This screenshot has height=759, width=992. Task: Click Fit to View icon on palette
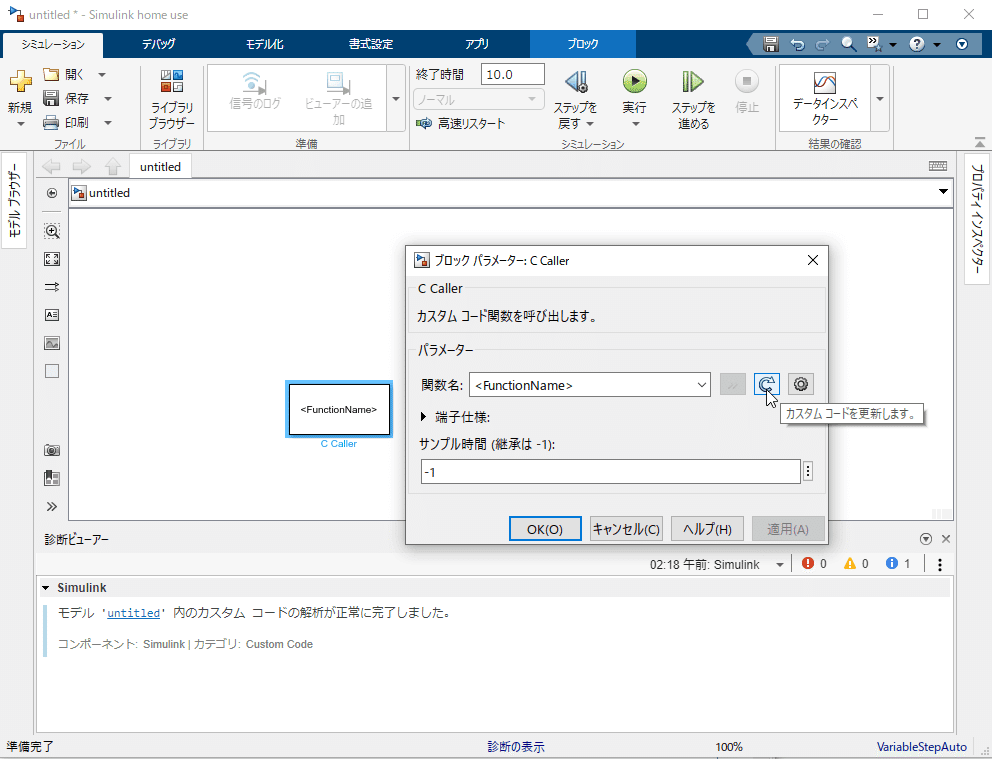[52, 259]
